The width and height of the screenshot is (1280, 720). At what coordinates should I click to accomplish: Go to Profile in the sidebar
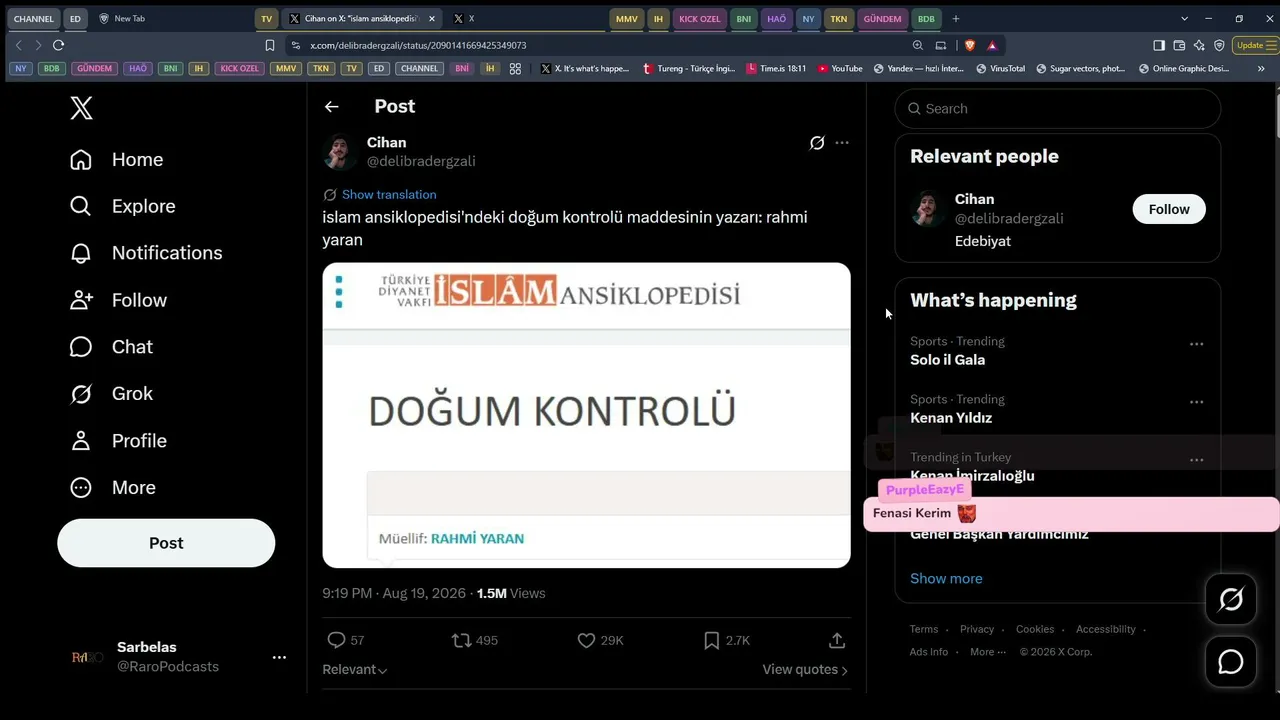118,441
